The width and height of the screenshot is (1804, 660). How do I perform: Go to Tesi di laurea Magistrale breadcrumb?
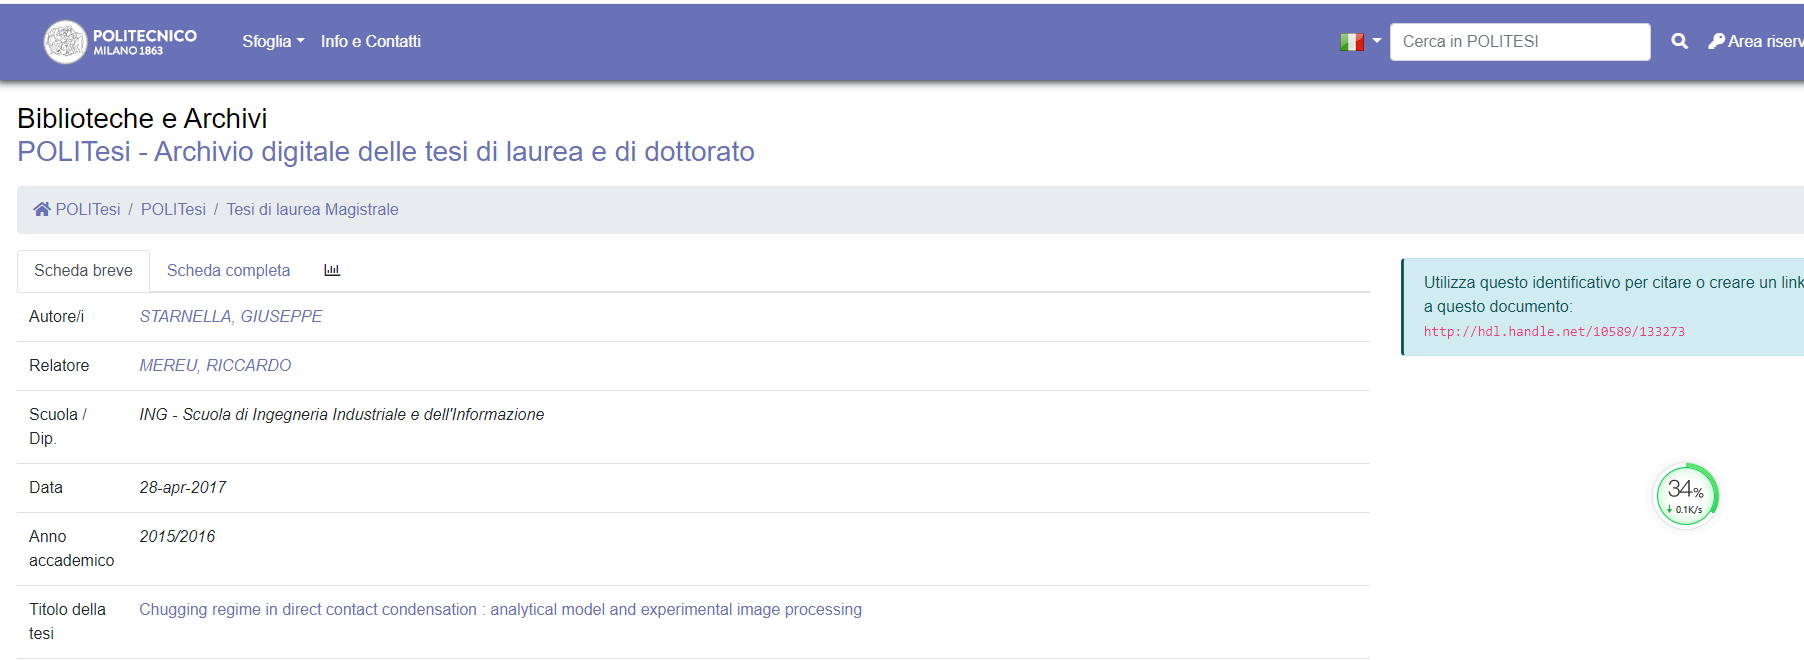click(312, 209)
